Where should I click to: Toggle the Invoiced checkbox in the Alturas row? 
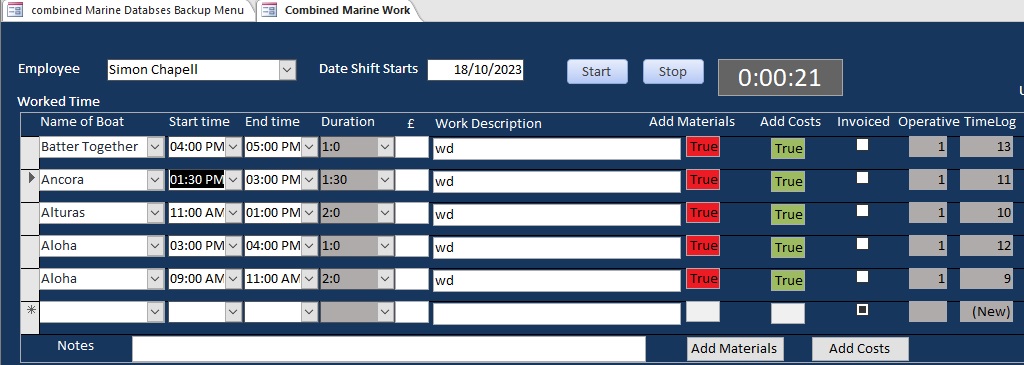(863, 210)
